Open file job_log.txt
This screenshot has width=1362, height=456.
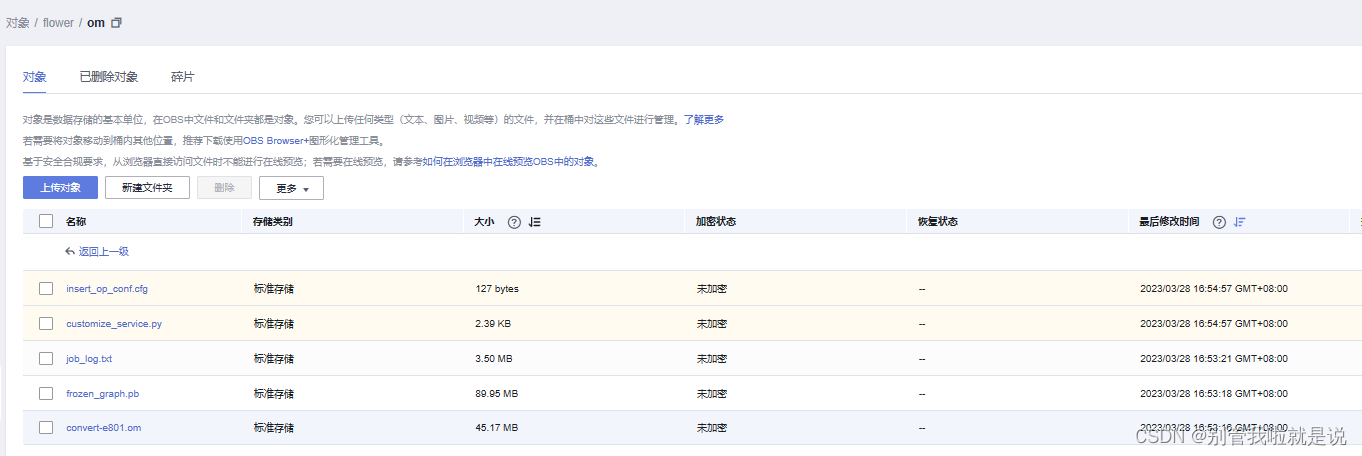pos(89,358)
